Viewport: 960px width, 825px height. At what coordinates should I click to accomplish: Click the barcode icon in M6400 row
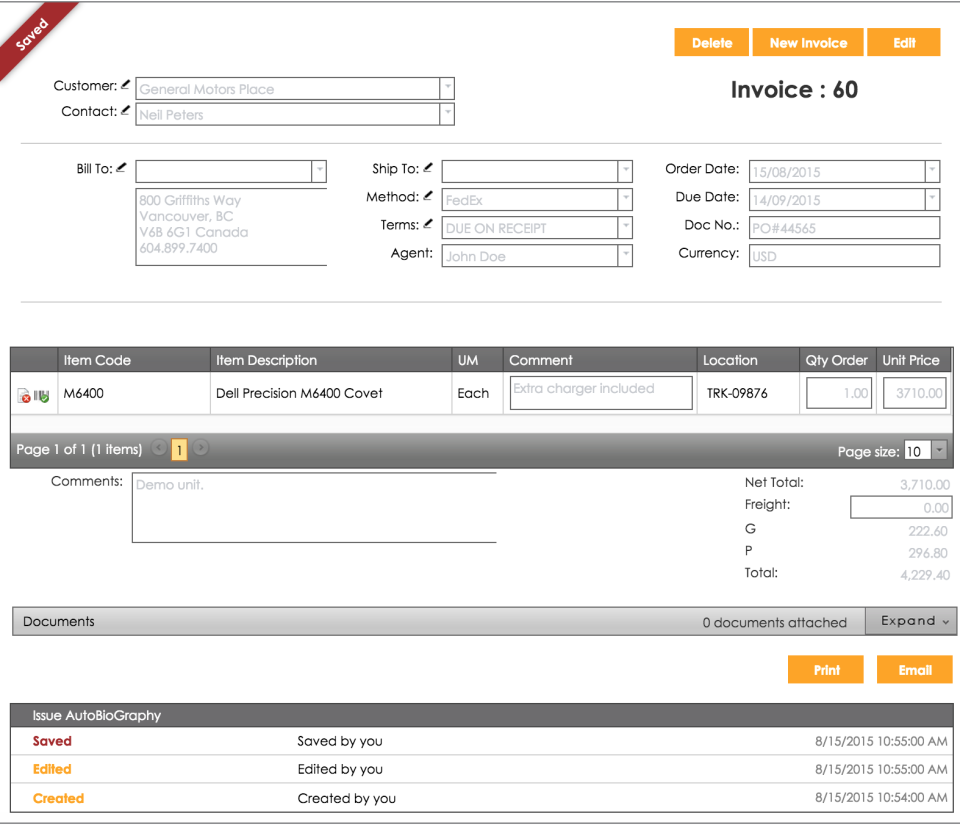pyautogui.click(x=41, y=396)
